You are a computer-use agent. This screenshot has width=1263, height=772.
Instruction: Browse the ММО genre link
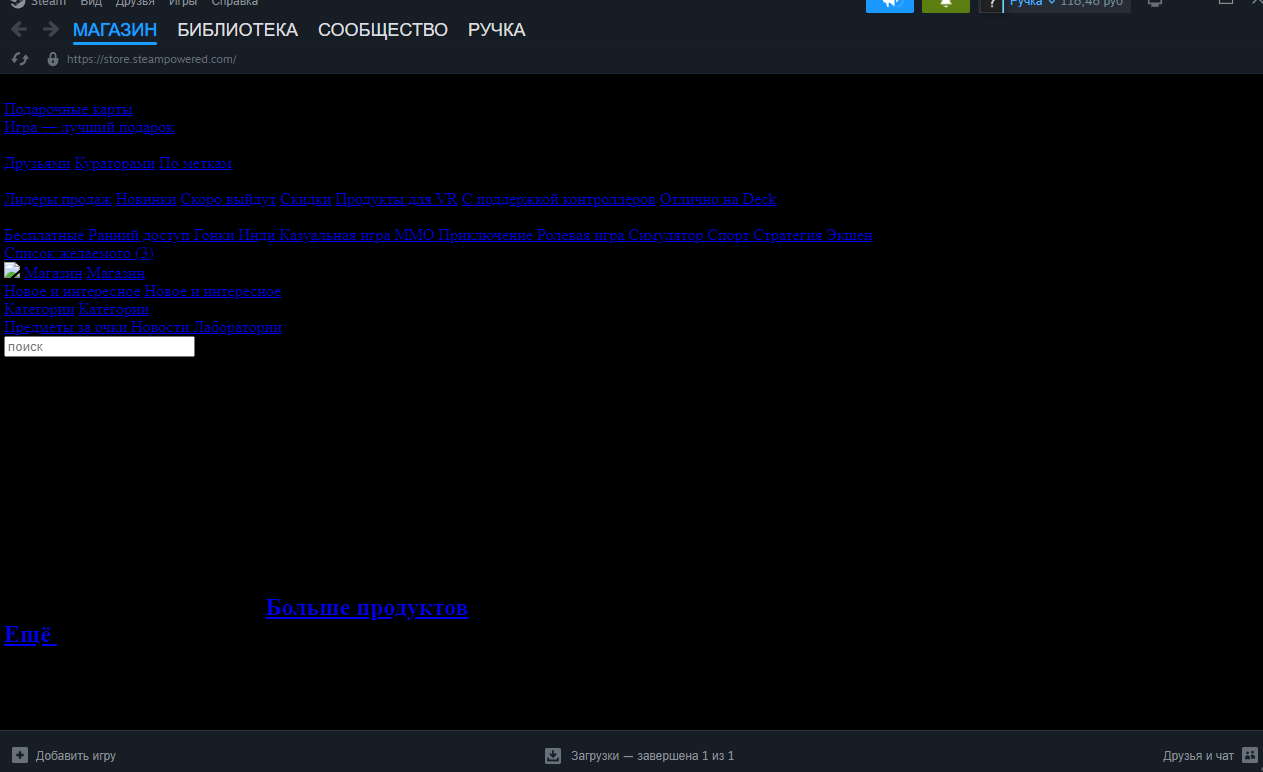[x=414, y=235]
